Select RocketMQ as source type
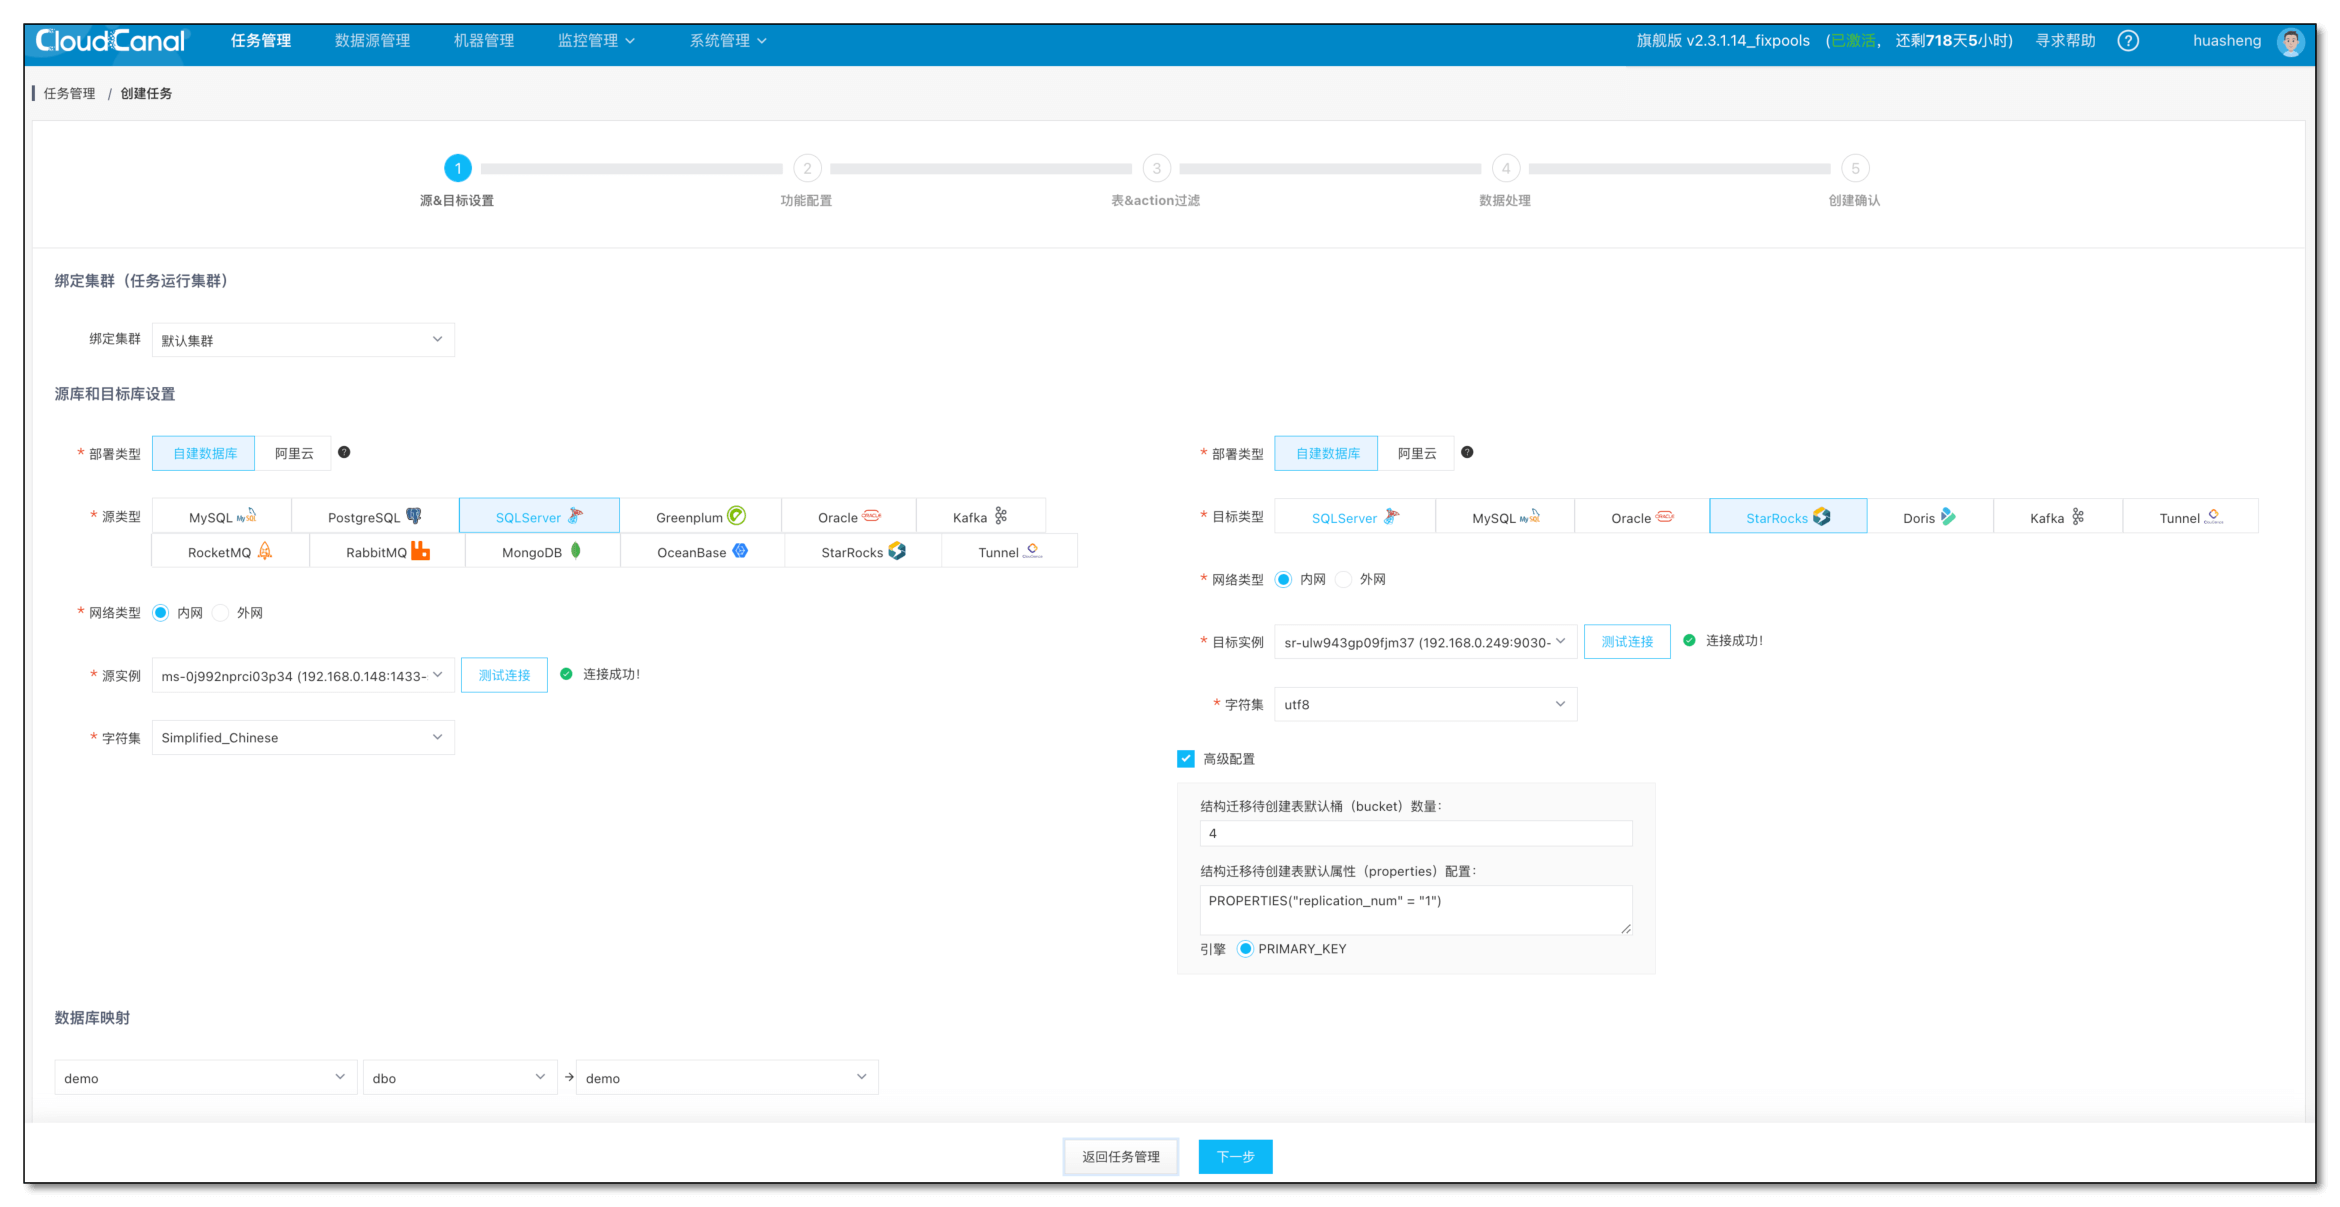This screenshot has height=1207, width=2340. coord(231,551)
